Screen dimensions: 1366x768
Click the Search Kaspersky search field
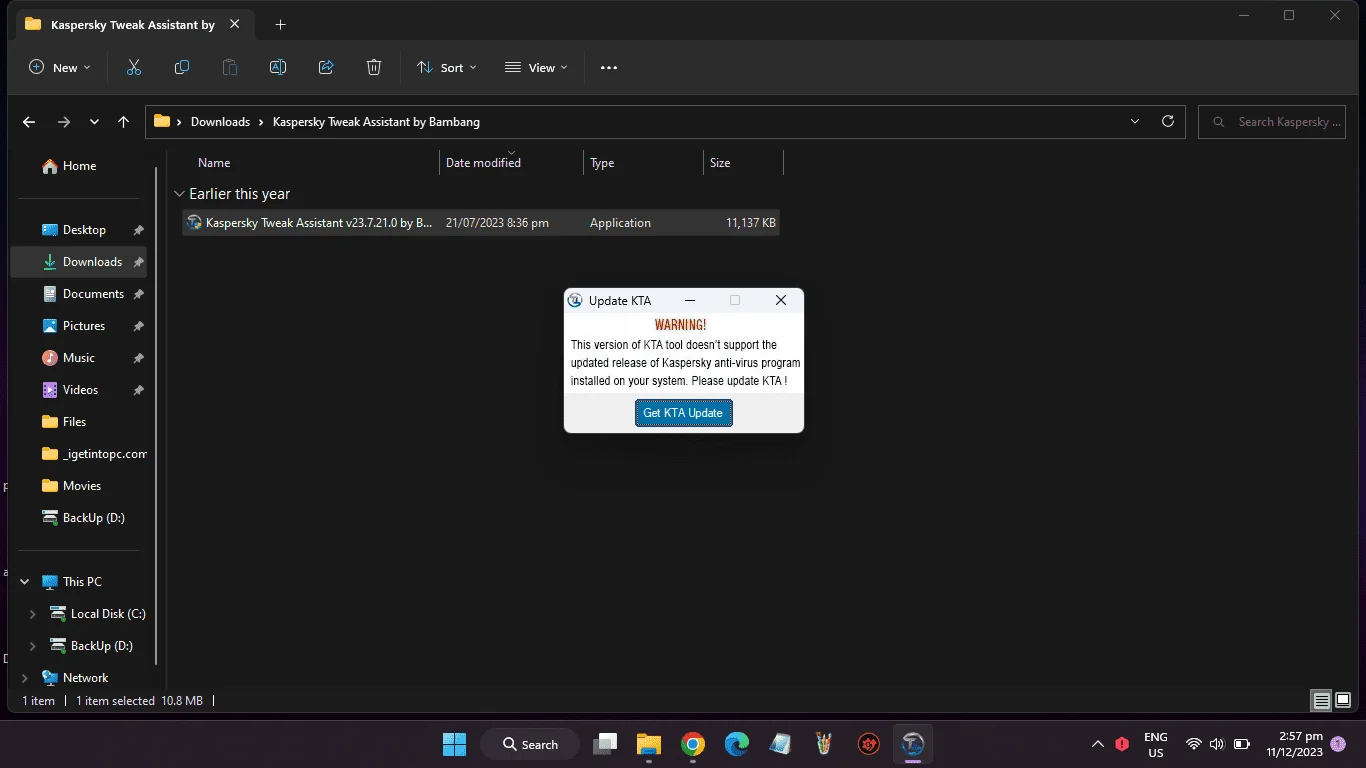(1272, 122)
